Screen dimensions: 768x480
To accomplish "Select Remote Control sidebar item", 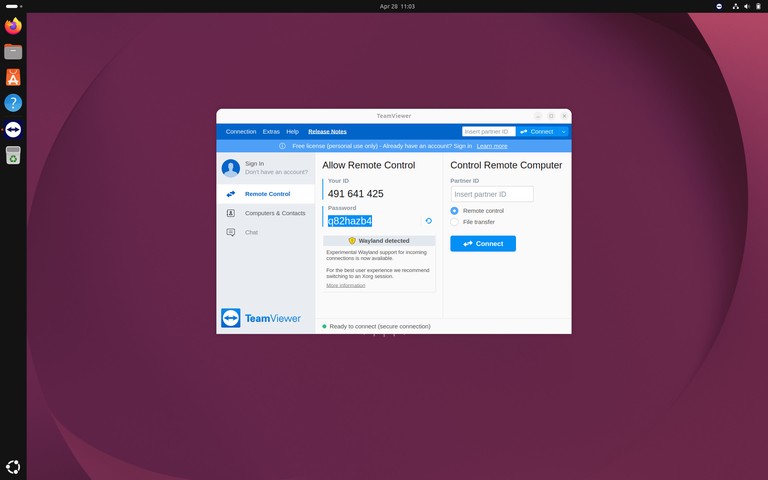I will pos(265,194).
